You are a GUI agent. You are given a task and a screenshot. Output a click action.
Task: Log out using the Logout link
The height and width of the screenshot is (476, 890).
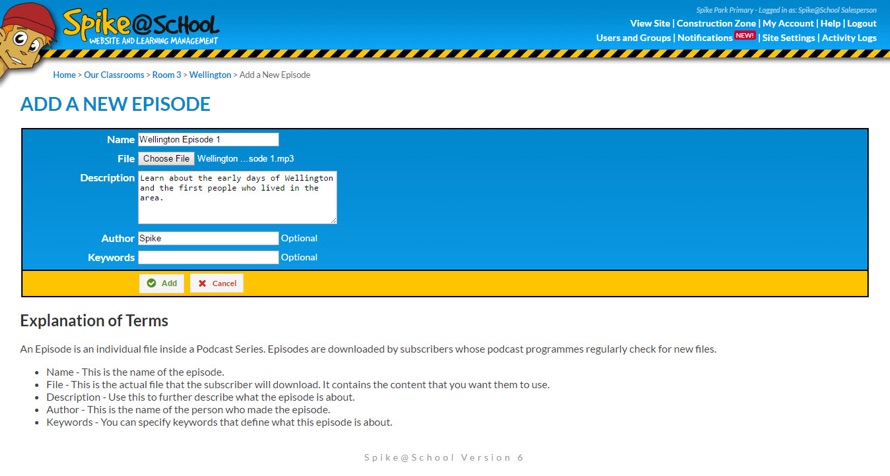(x=861, y=23)
